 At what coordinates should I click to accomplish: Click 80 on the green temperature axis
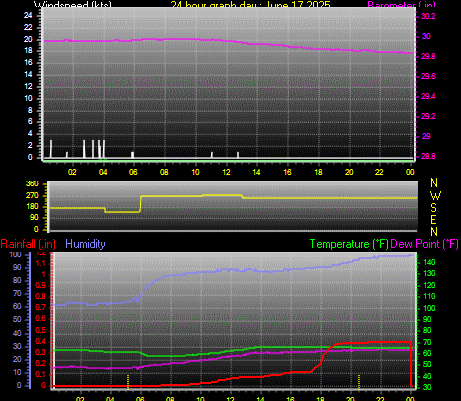click(x=428, y=331)
